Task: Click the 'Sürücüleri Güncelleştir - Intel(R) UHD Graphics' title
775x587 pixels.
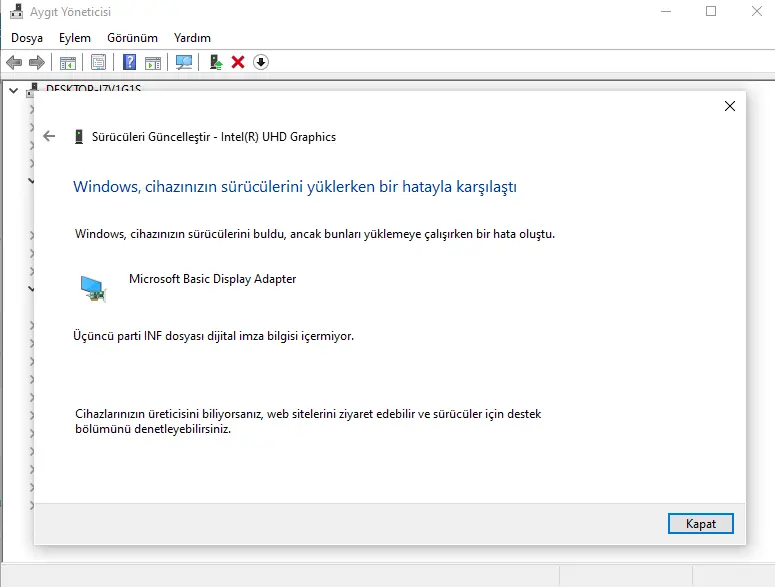Action: coord(214,137)
